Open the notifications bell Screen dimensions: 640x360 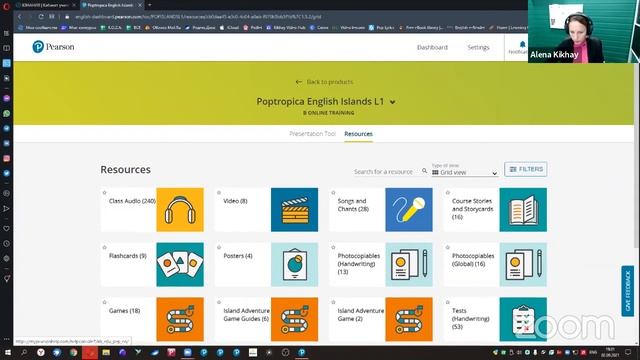(522, 44)
